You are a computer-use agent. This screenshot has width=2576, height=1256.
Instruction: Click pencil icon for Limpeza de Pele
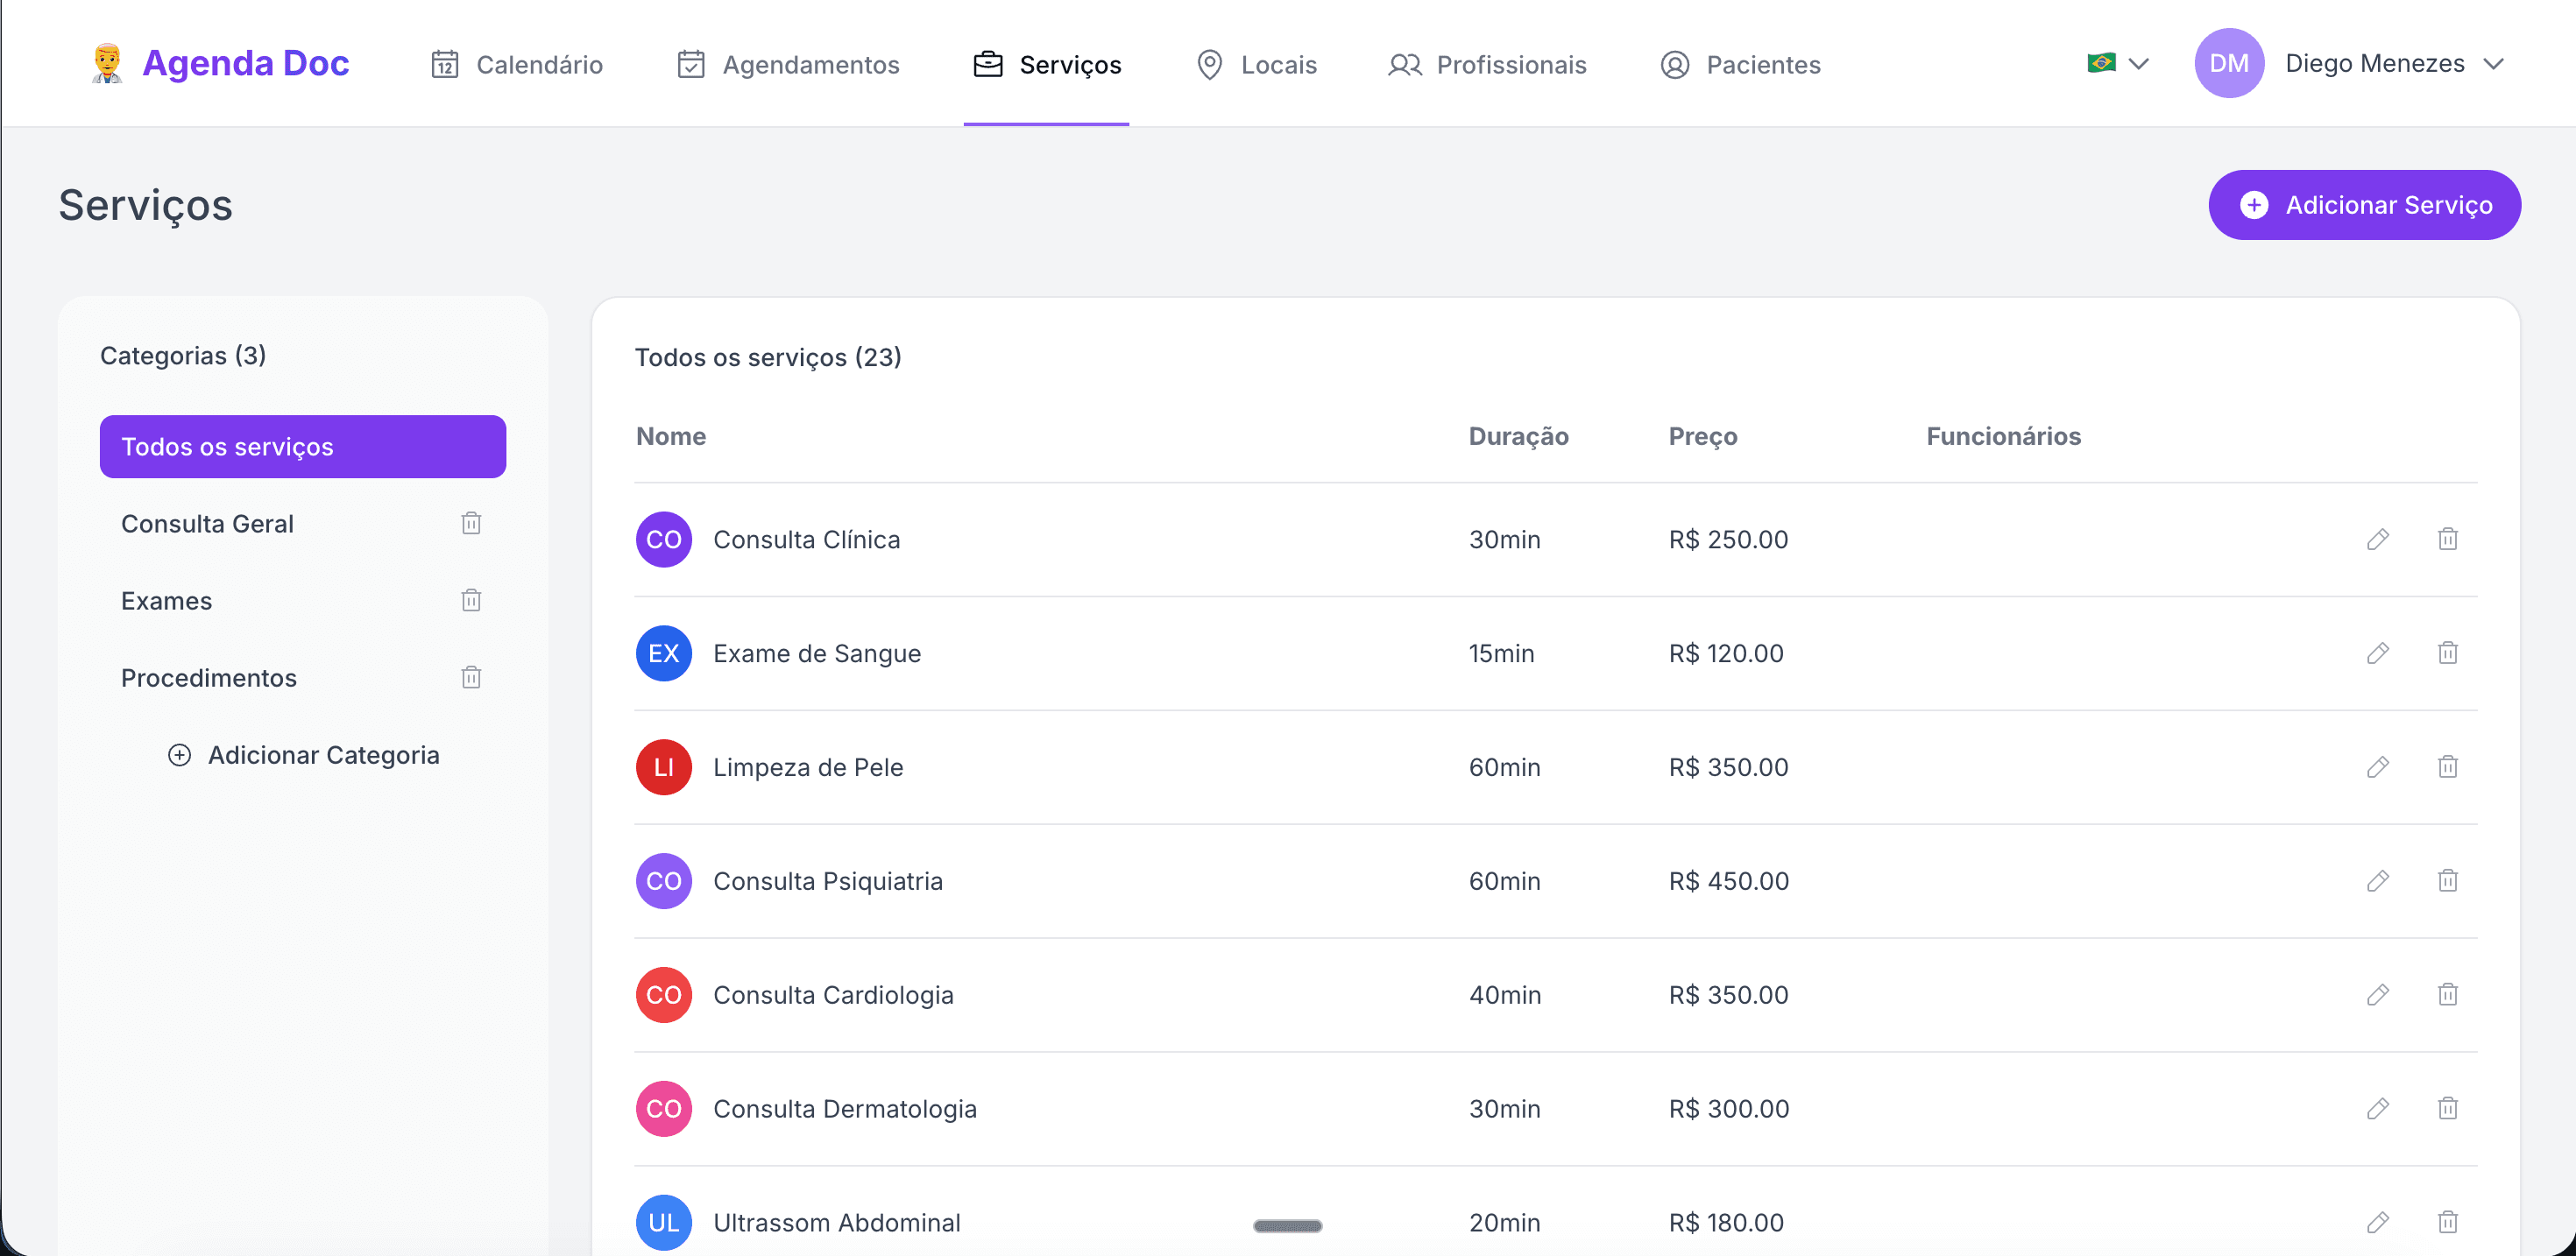click(x=2378, y=767)
